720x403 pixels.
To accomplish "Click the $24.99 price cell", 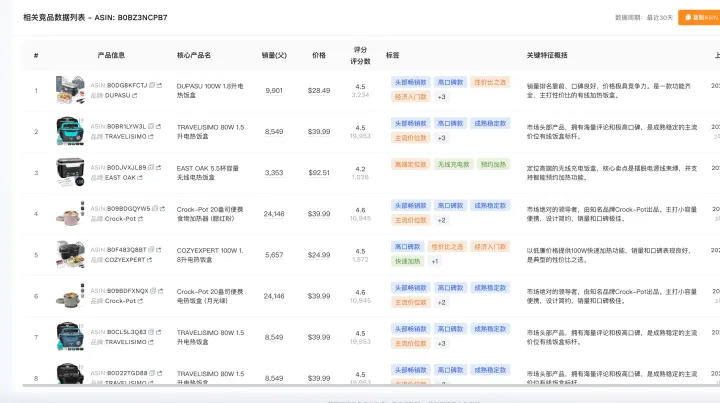I will tap(319, 255).
